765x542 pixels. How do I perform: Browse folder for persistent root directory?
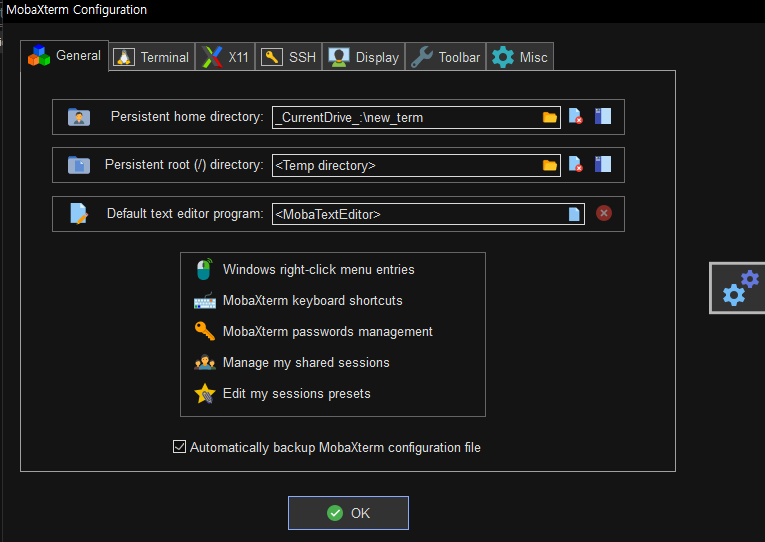[550, 165]
